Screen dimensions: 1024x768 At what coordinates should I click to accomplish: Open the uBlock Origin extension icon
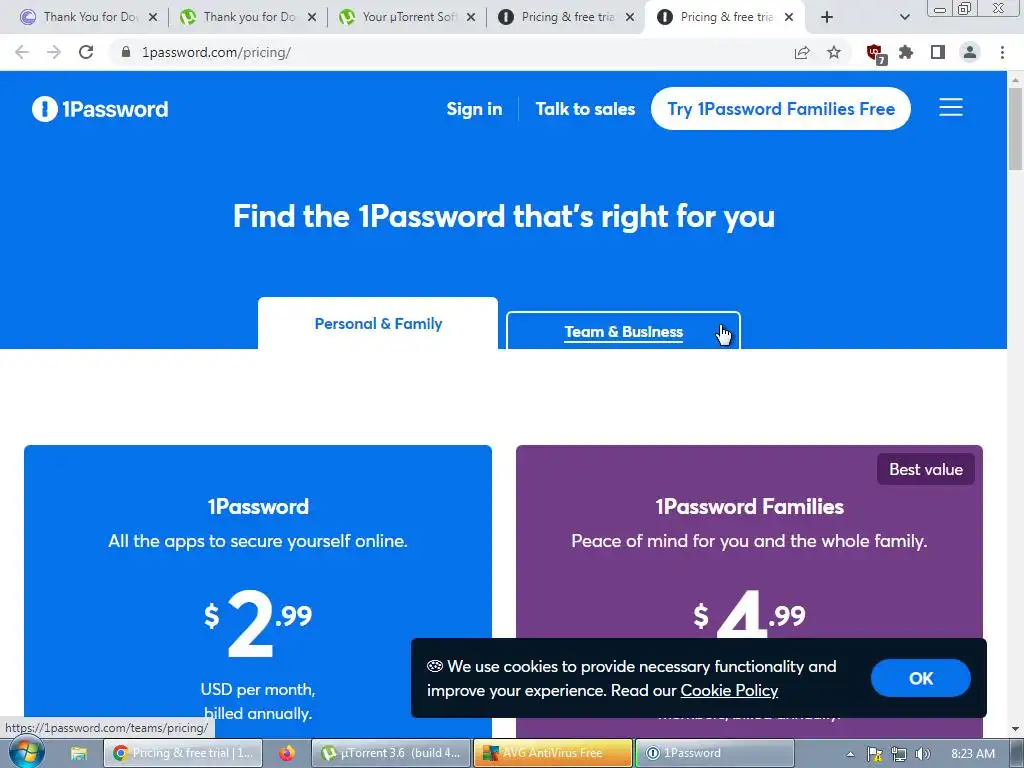click(x=876, y=53)
